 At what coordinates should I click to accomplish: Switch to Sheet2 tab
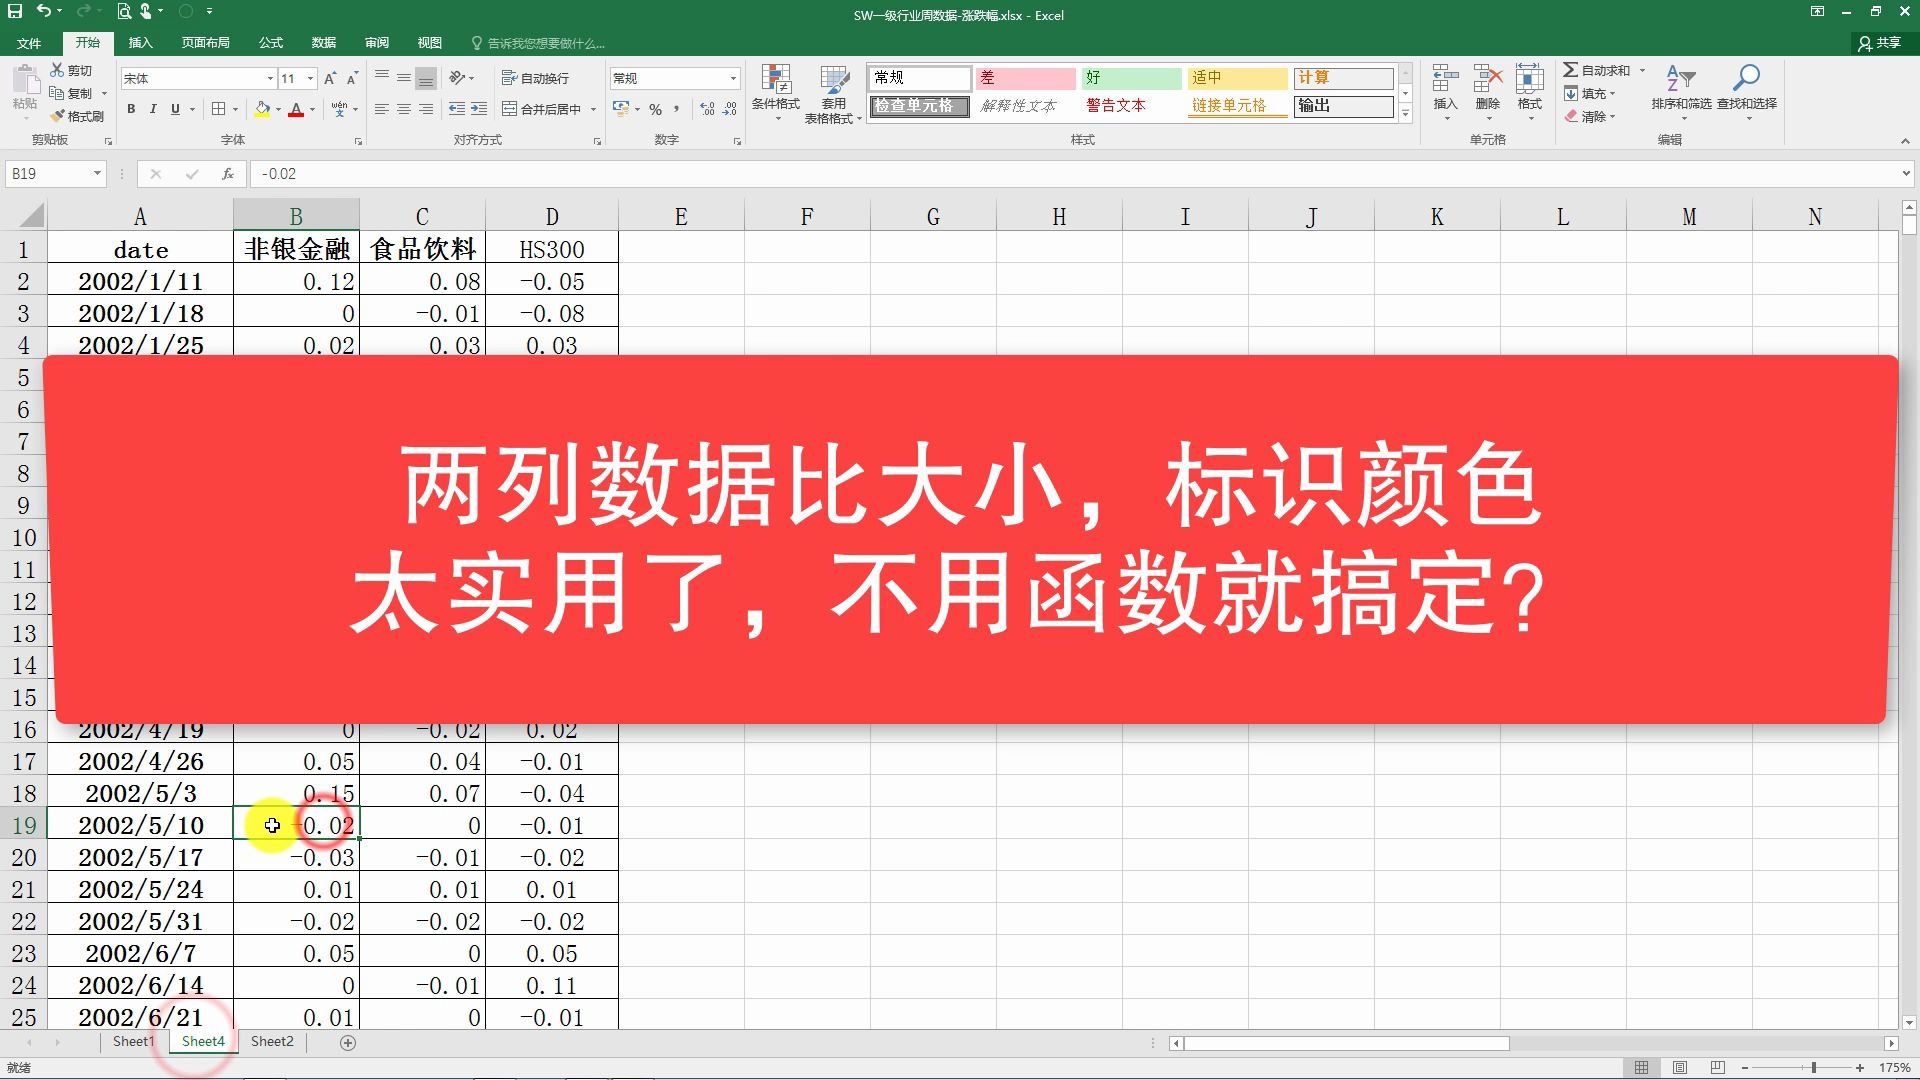click(272, 1041)
